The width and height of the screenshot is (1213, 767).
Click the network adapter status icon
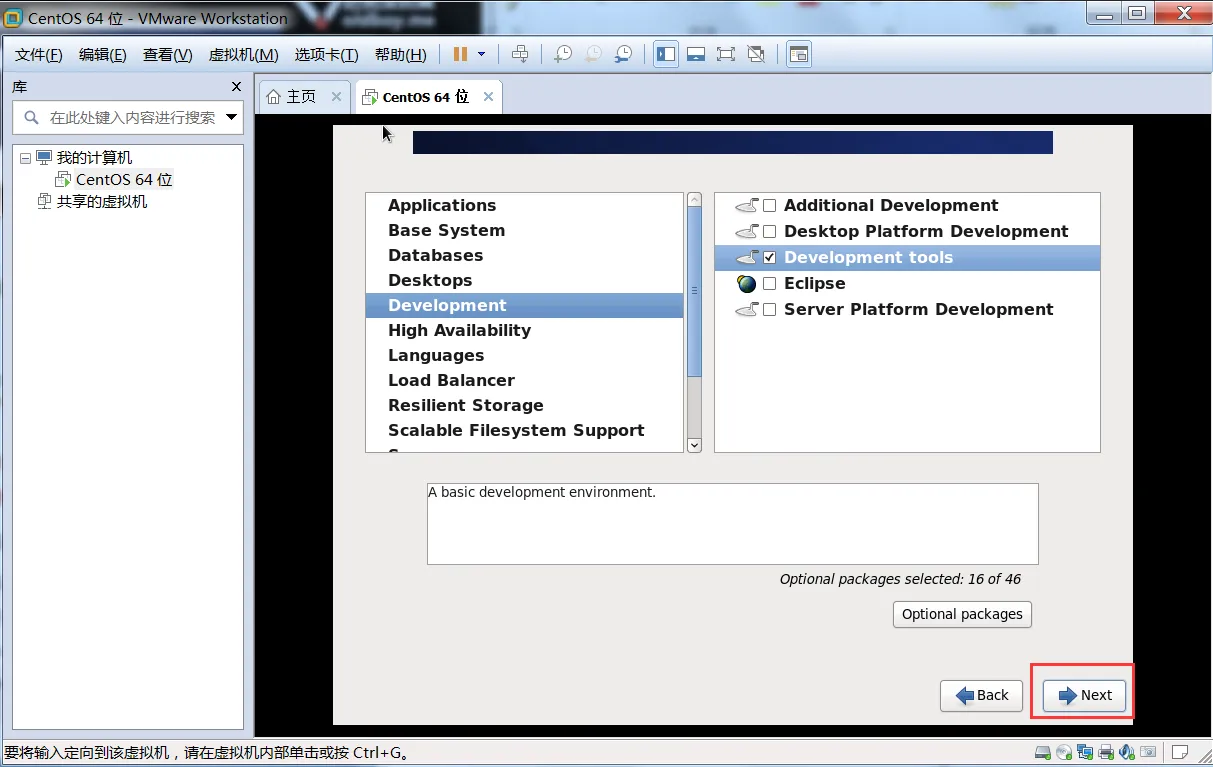[x=1085, y=752]
